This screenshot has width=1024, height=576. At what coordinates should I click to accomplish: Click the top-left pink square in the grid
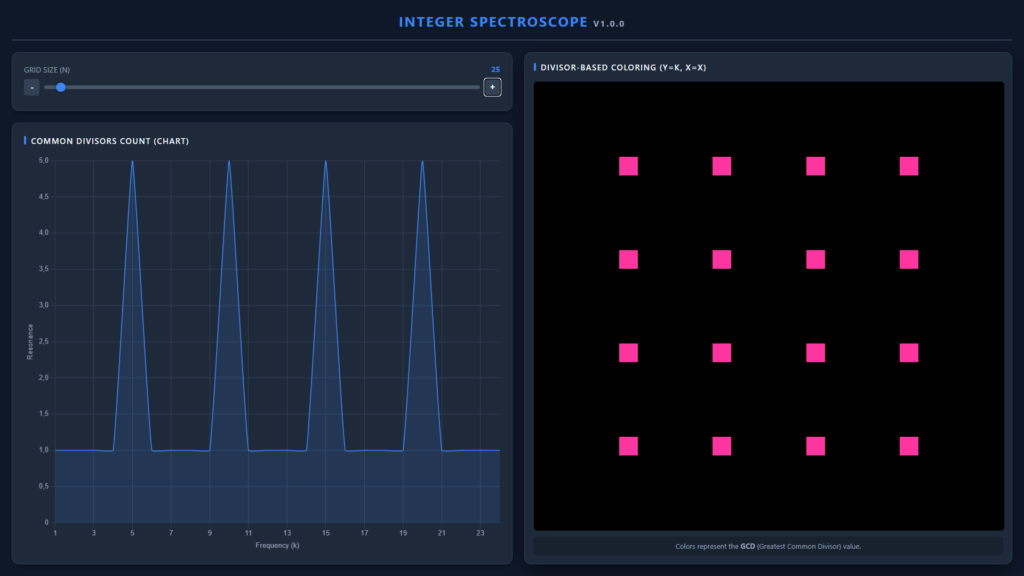[x=628, y=166]
